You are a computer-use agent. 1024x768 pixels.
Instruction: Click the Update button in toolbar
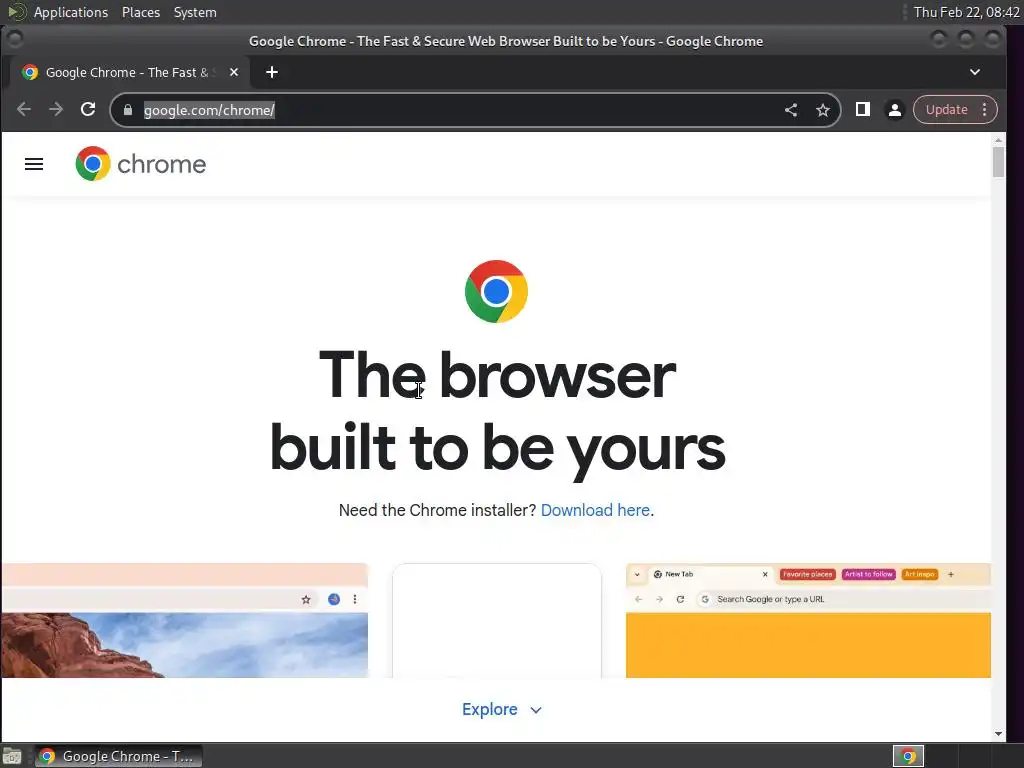point(946,110)
